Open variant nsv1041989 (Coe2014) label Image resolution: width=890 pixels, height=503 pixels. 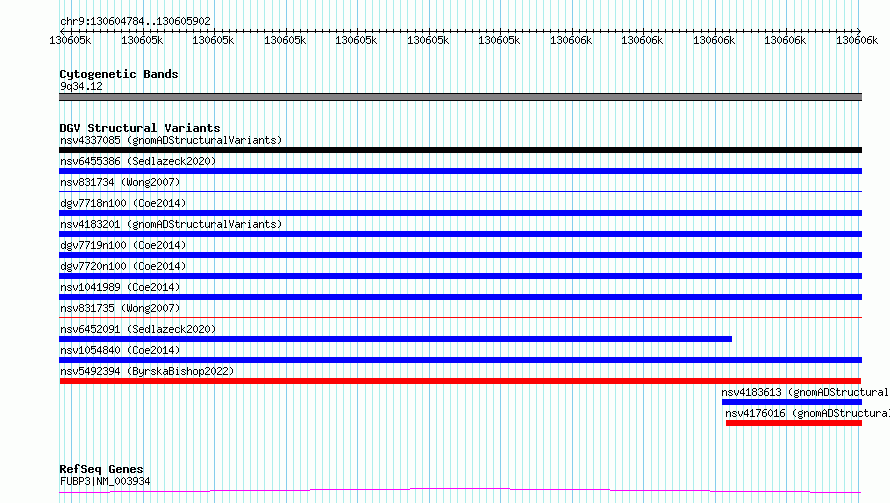120,287
